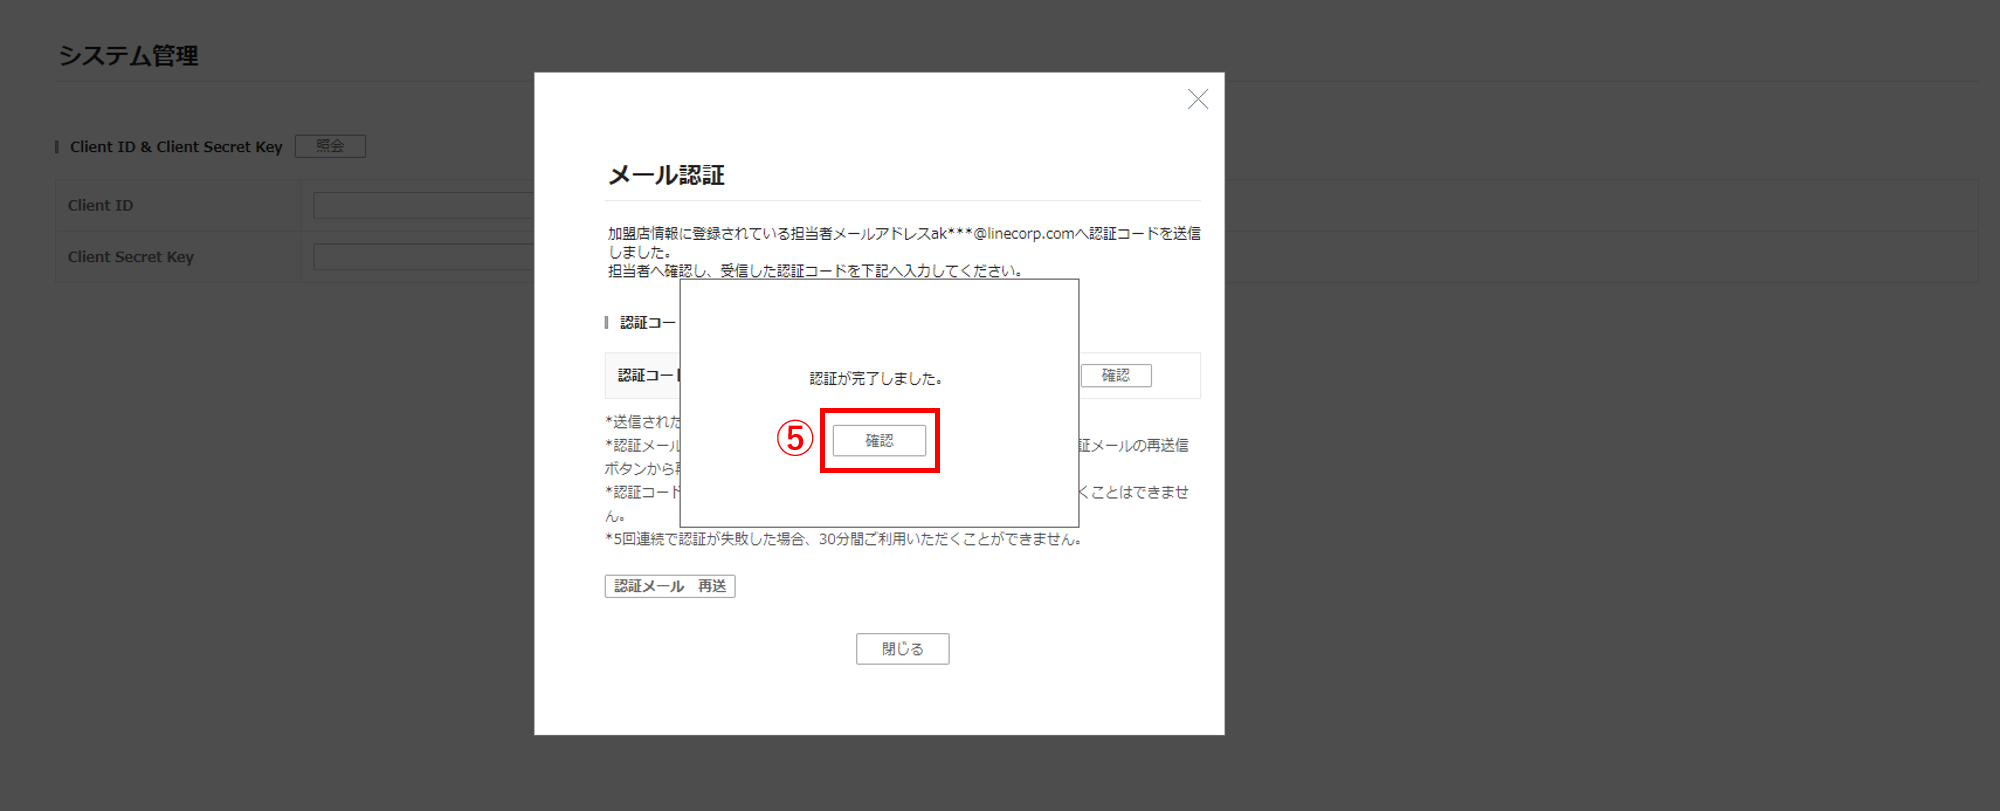
Task: Click the 受信した認証コード instruction line
Action: click(x=870, y=271)
